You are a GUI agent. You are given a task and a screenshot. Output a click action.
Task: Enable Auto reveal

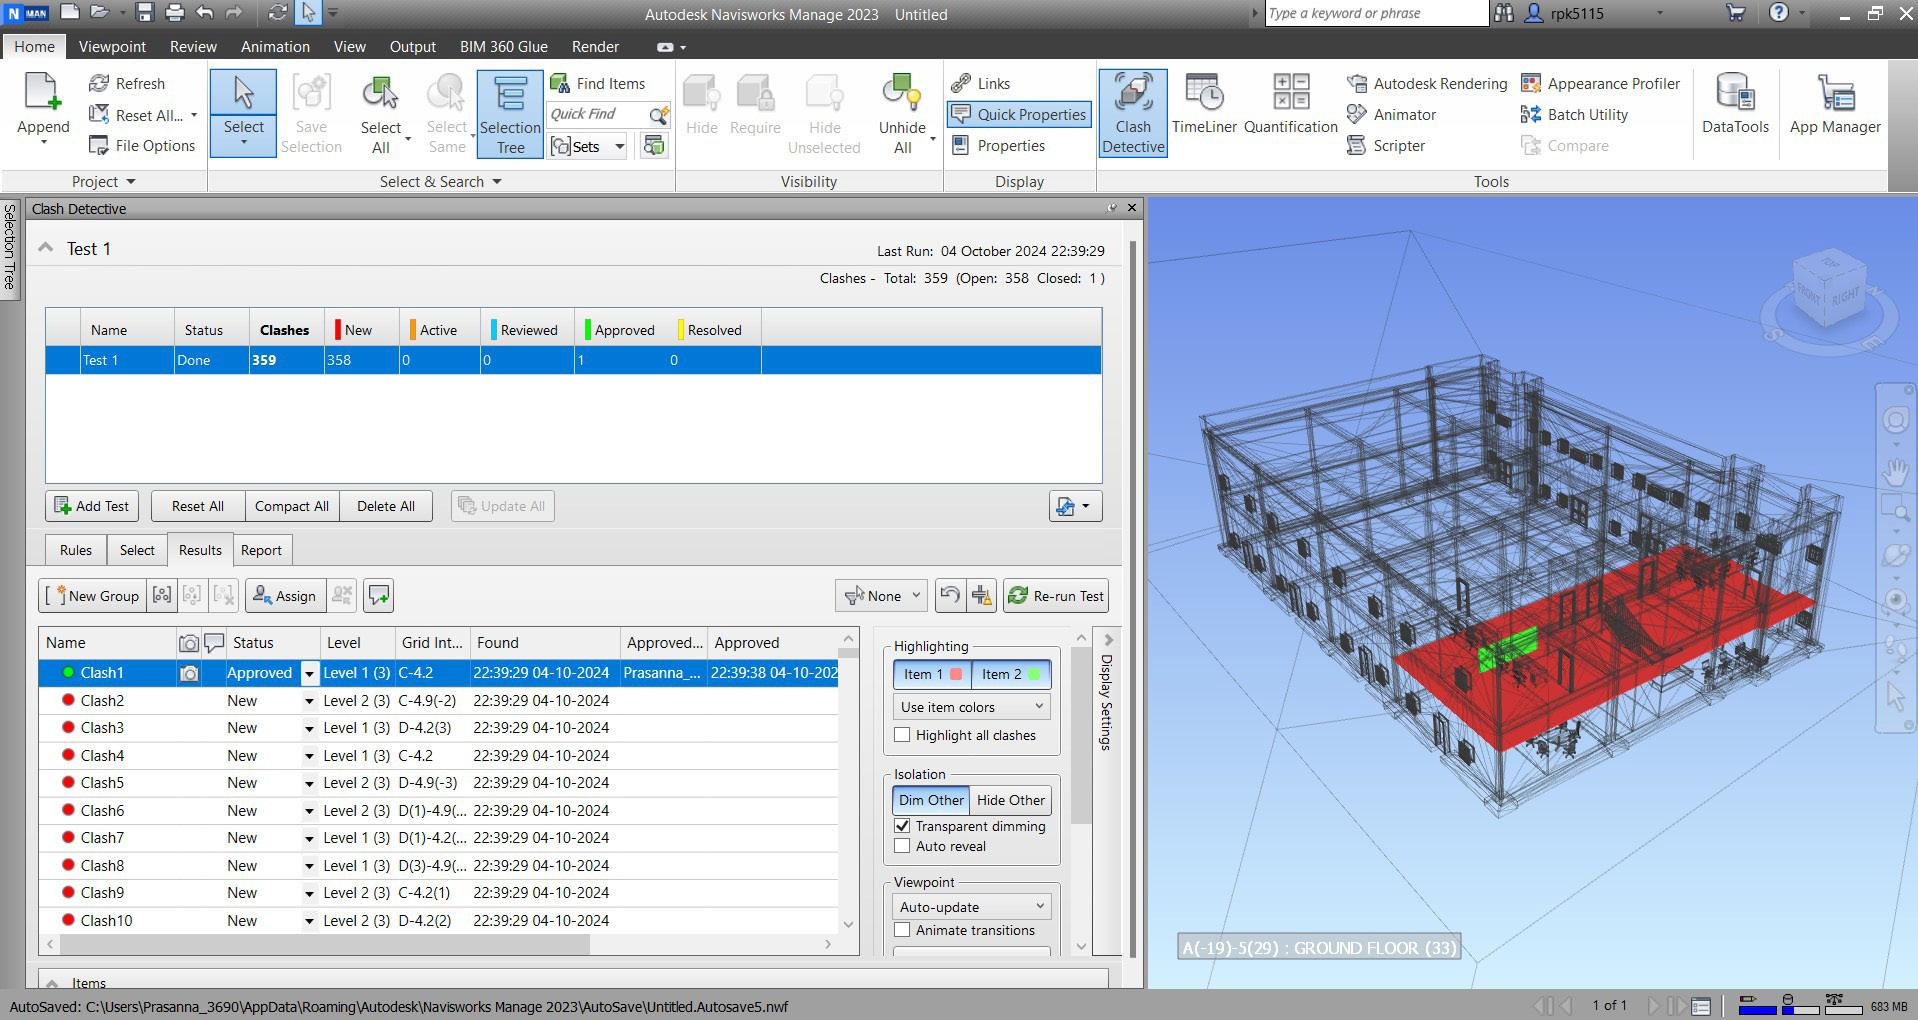click(902, 846)
